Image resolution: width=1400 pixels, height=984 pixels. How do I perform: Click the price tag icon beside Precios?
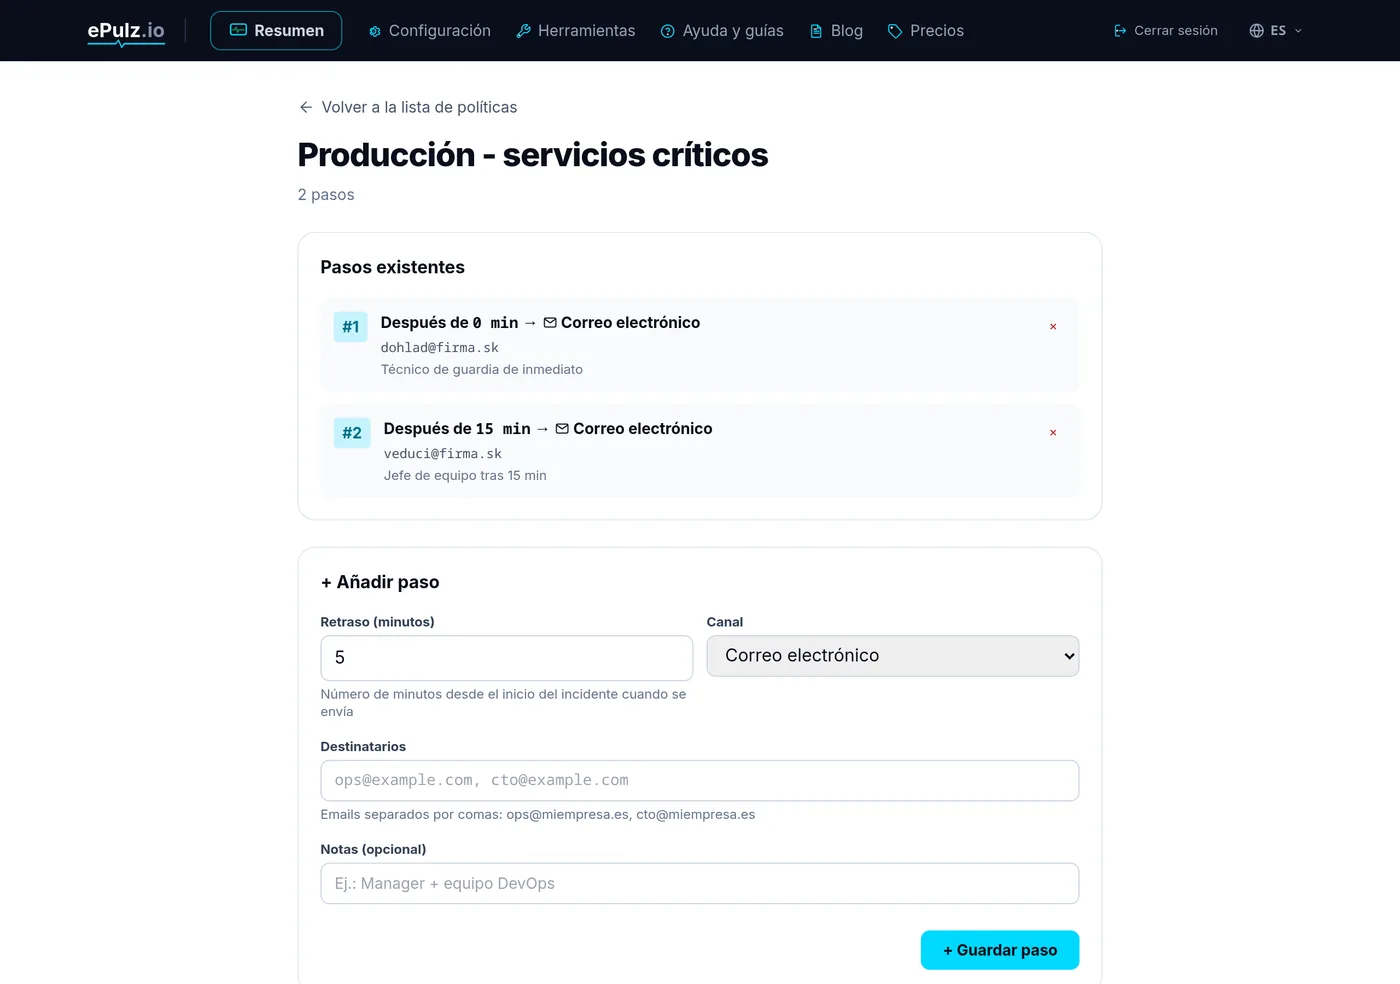click(895, 31)
